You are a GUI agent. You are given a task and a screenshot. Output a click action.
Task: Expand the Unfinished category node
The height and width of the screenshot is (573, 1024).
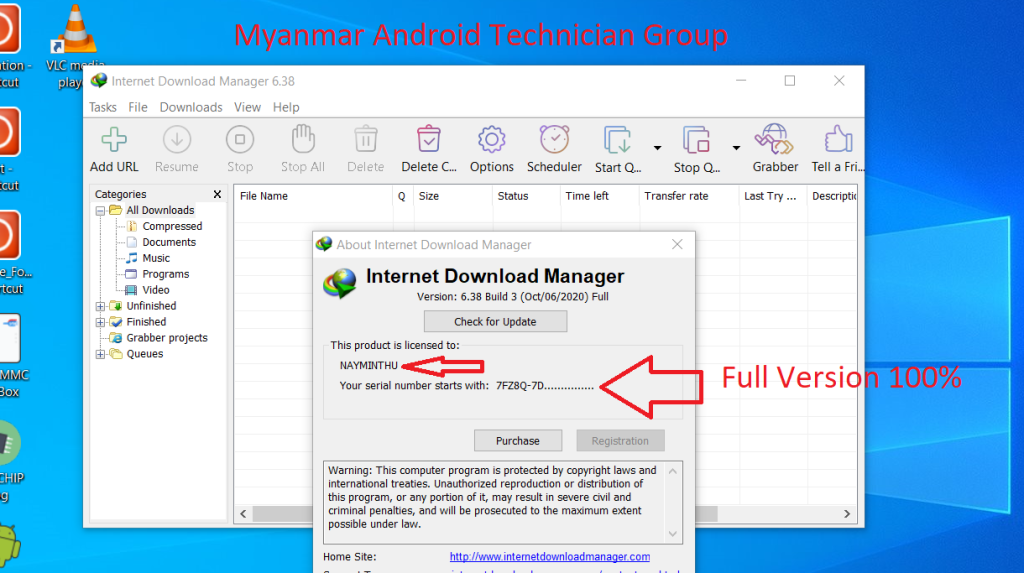point(100,306)
